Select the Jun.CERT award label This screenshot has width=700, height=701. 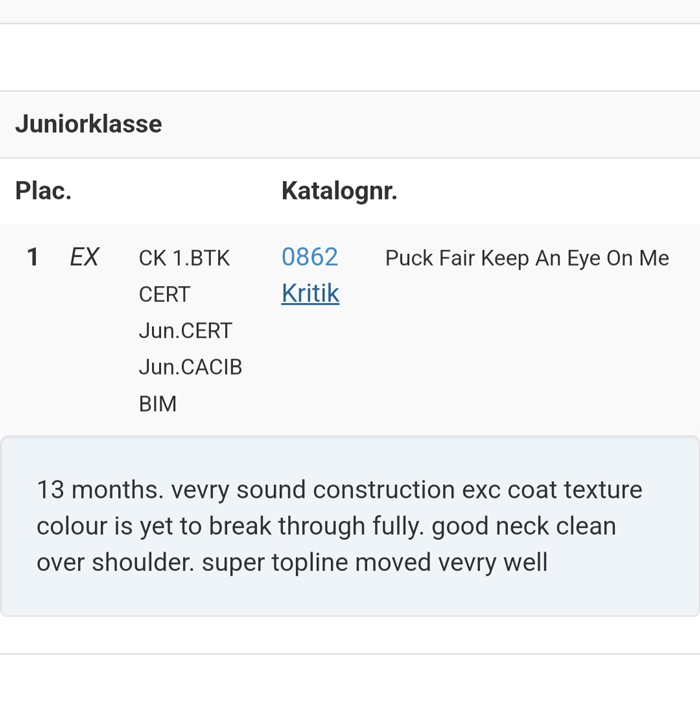pos(185,331)
